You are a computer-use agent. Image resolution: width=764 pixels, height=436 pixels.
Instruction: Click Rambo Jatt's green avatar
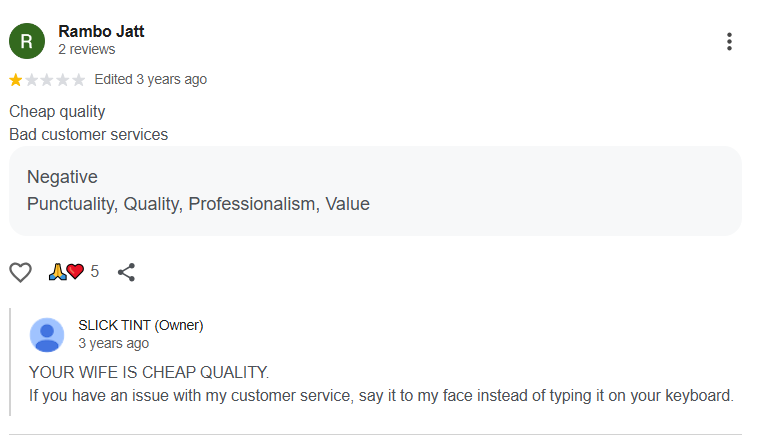[x=27, y=41]
